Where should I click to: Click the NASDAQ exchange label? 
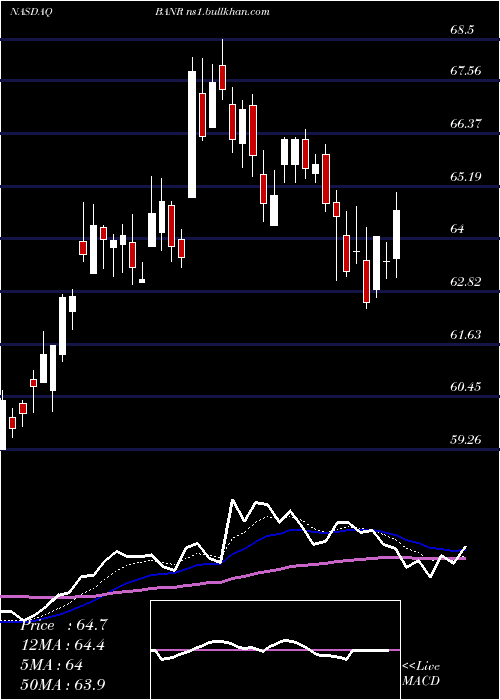(31, 12)
